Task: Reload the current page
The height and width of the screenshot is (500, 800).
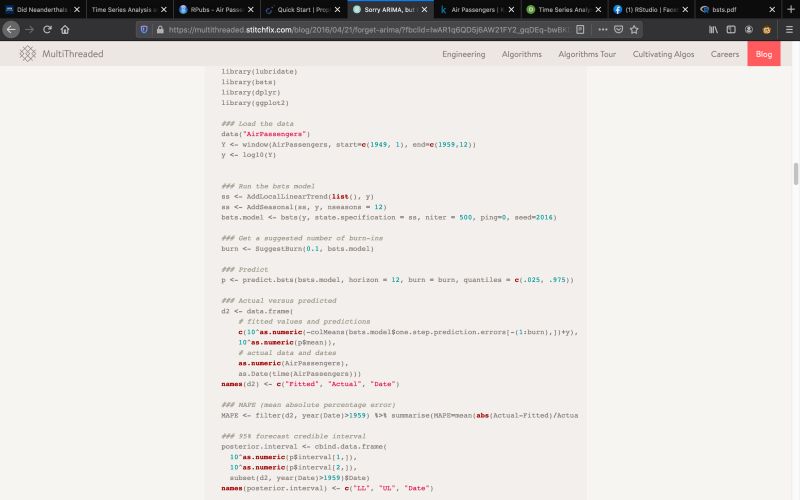Action: [47, 30]
